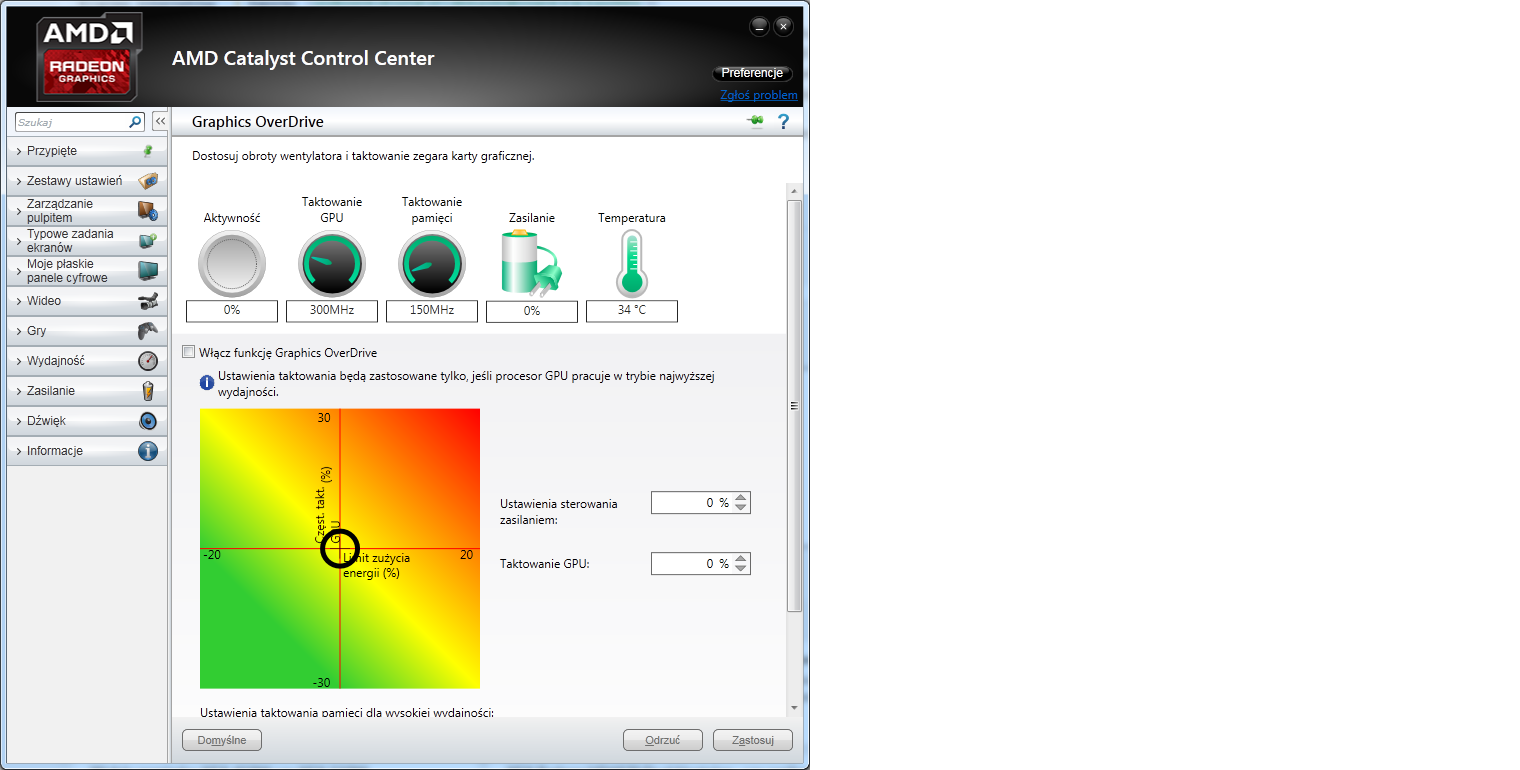Expand Wydajność section using its chevron

click(x=19, y=361)
